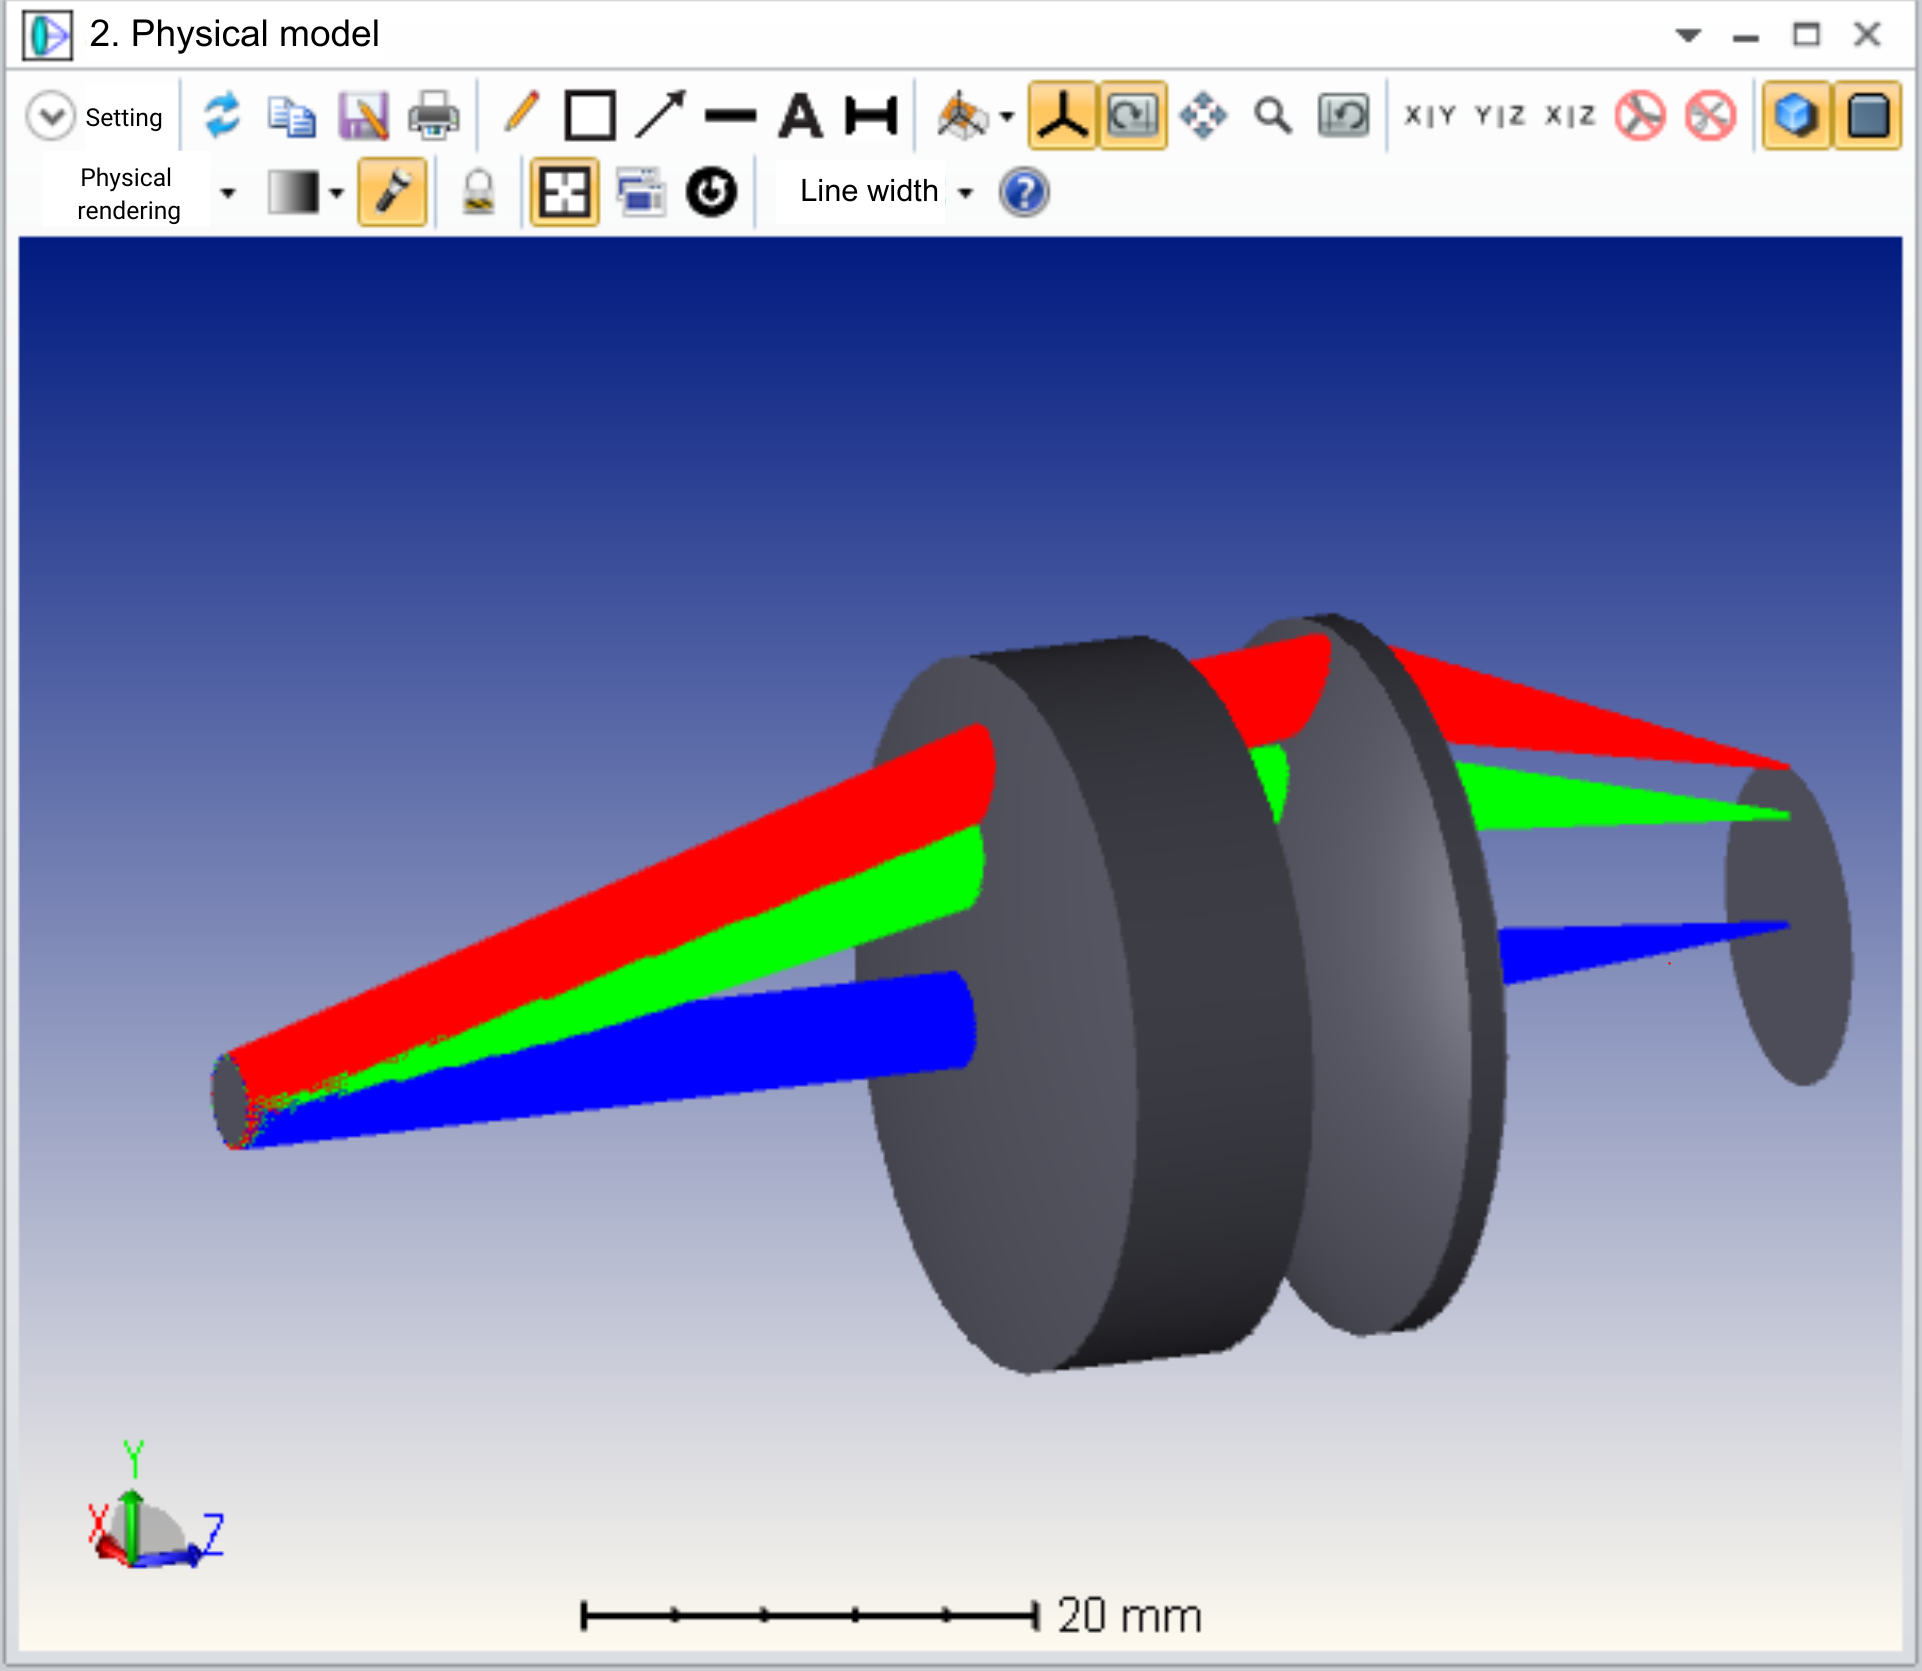
Task: Switch view to the X|Y plane
Action: pos(1430,115)
